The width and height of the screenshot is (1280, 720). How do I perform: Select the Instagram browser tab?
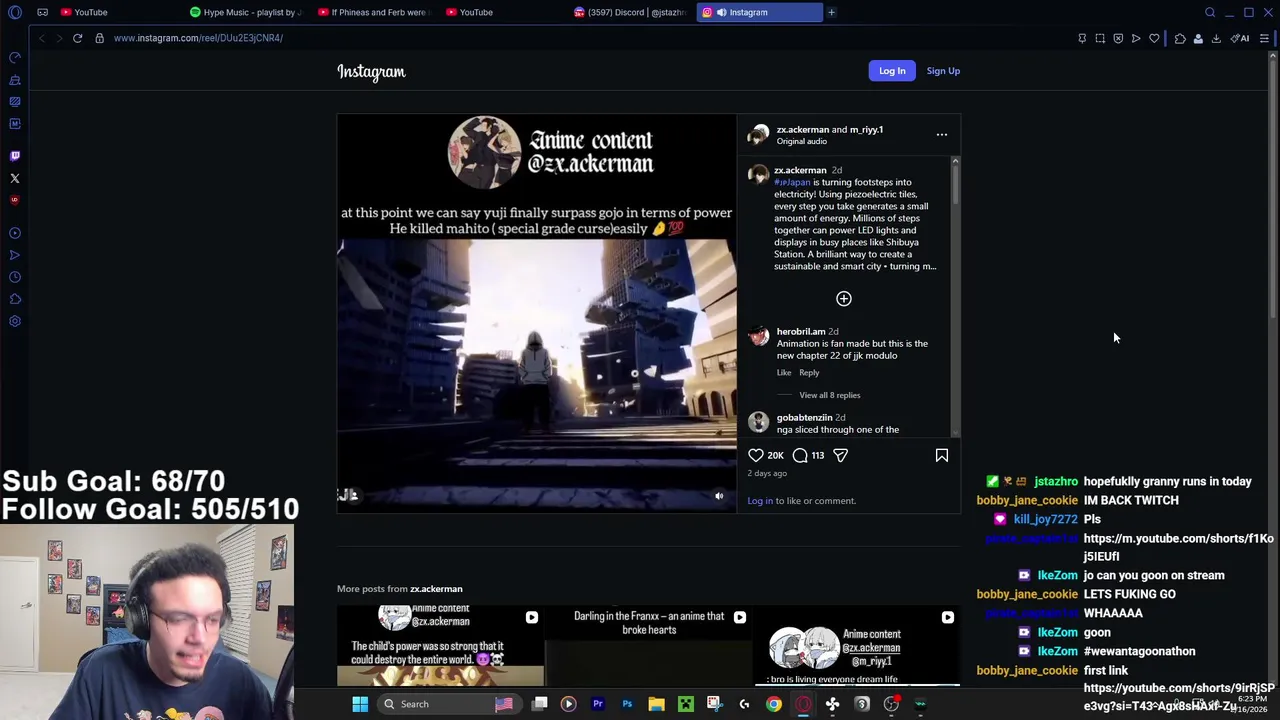point(760,12)
